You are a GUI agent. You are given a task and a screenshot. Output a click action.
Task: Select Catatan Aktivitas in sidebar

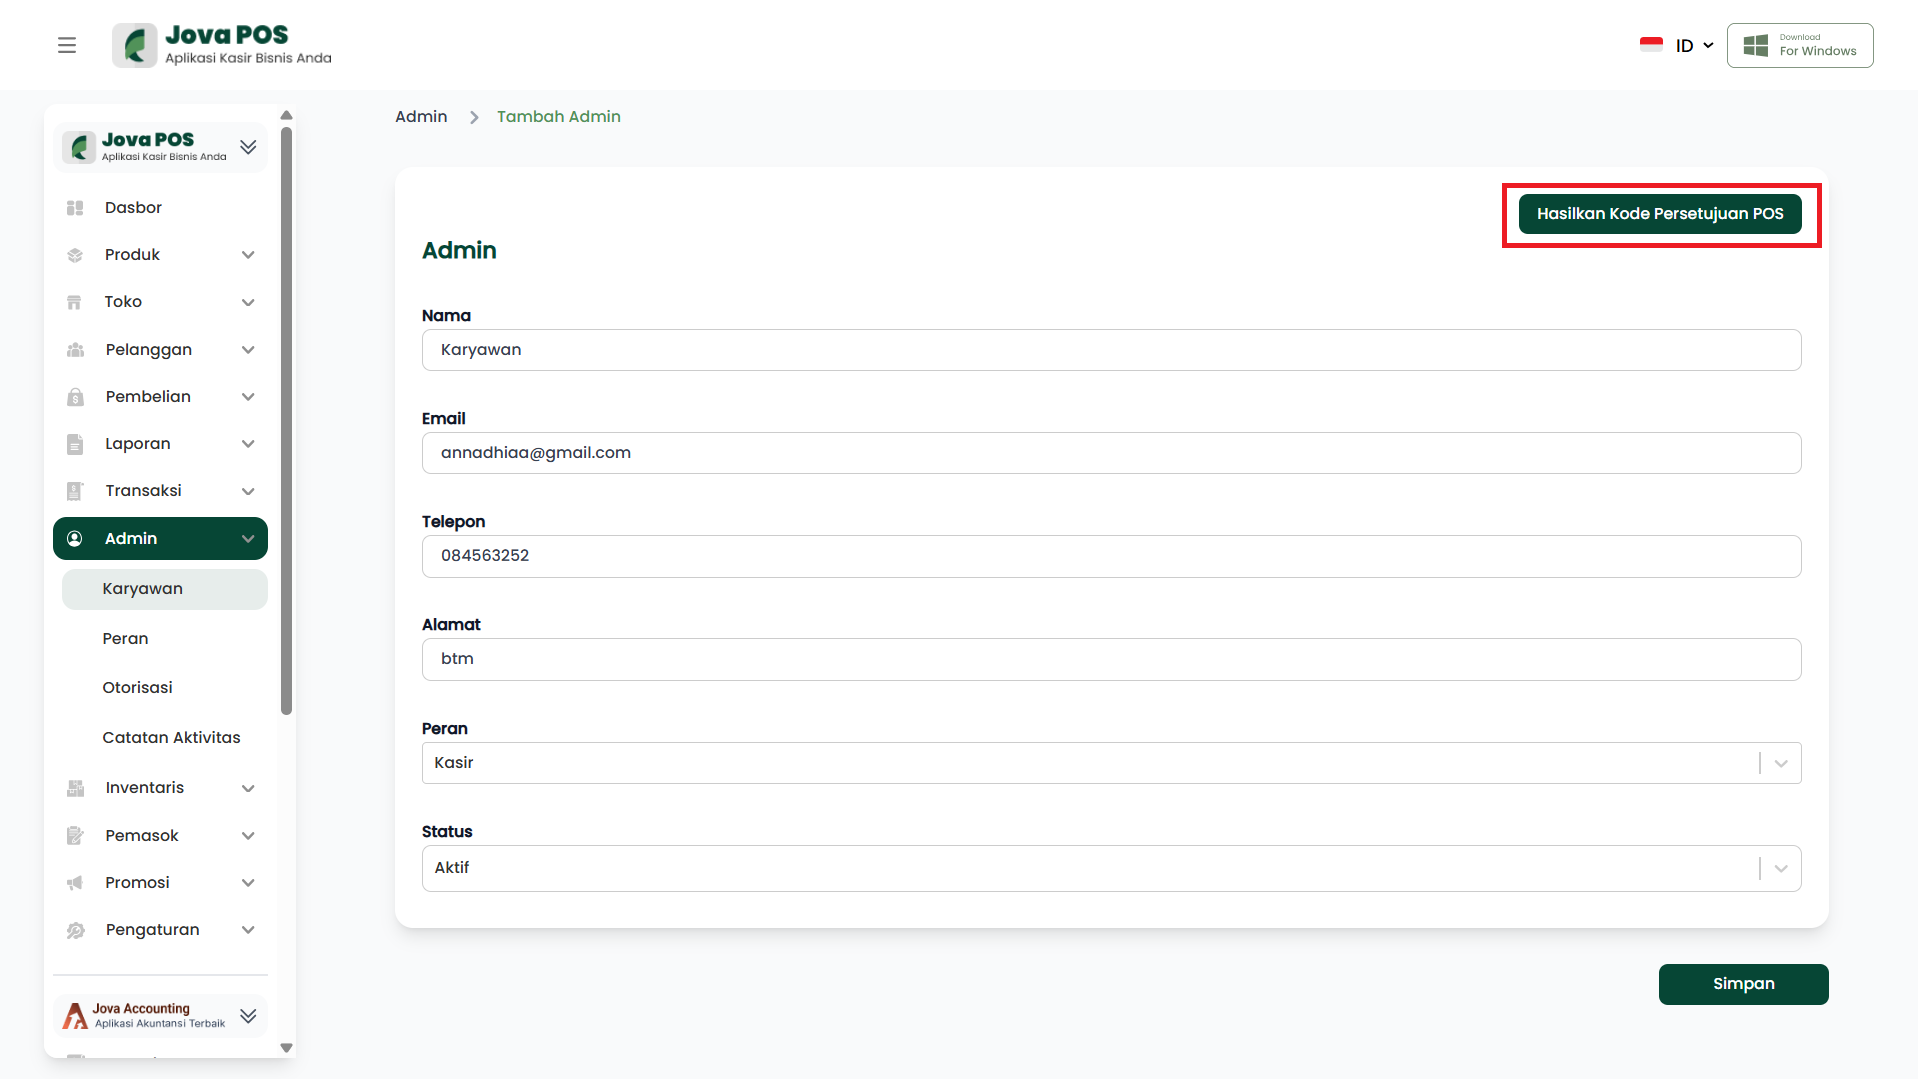point(171,738)
